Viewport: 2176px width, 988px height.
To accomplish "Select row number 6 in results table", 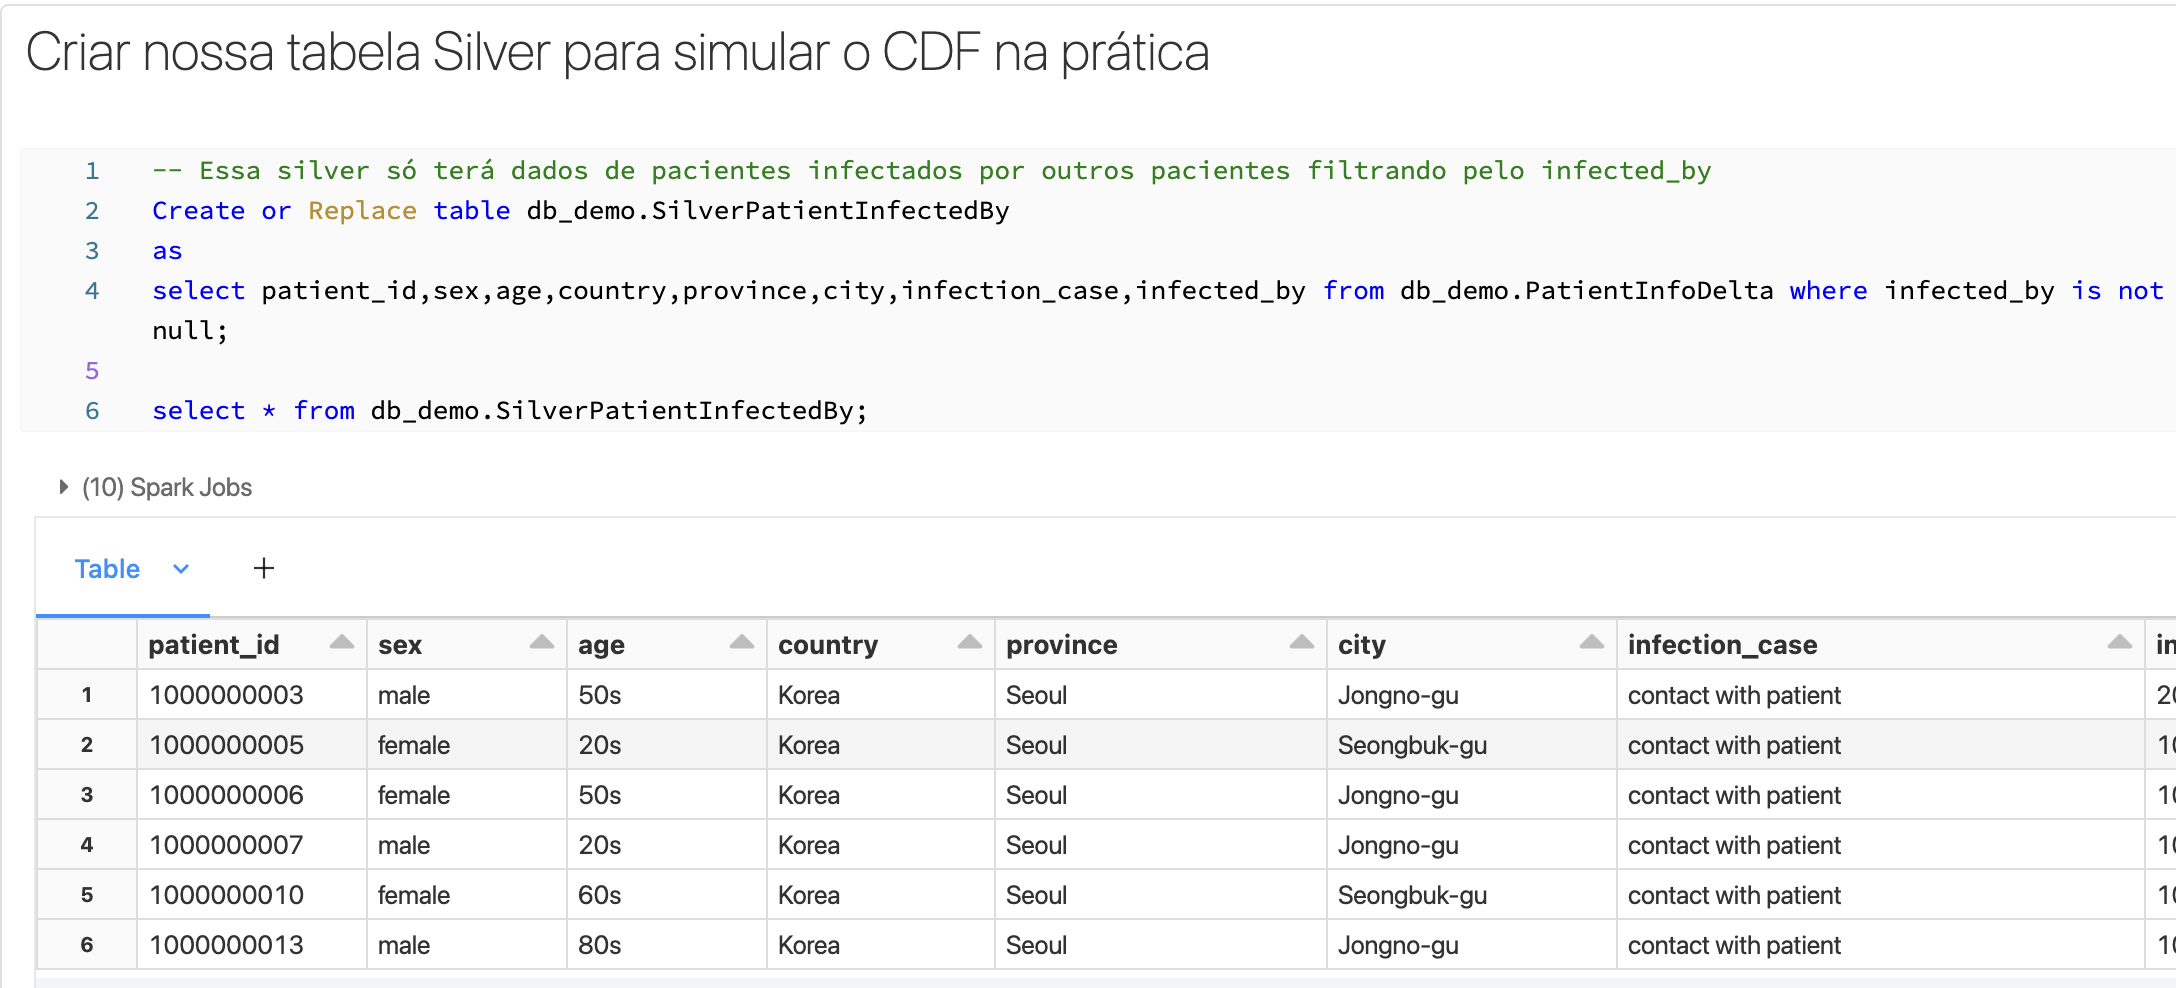I will pyautogui.click(x=87, y=945).
